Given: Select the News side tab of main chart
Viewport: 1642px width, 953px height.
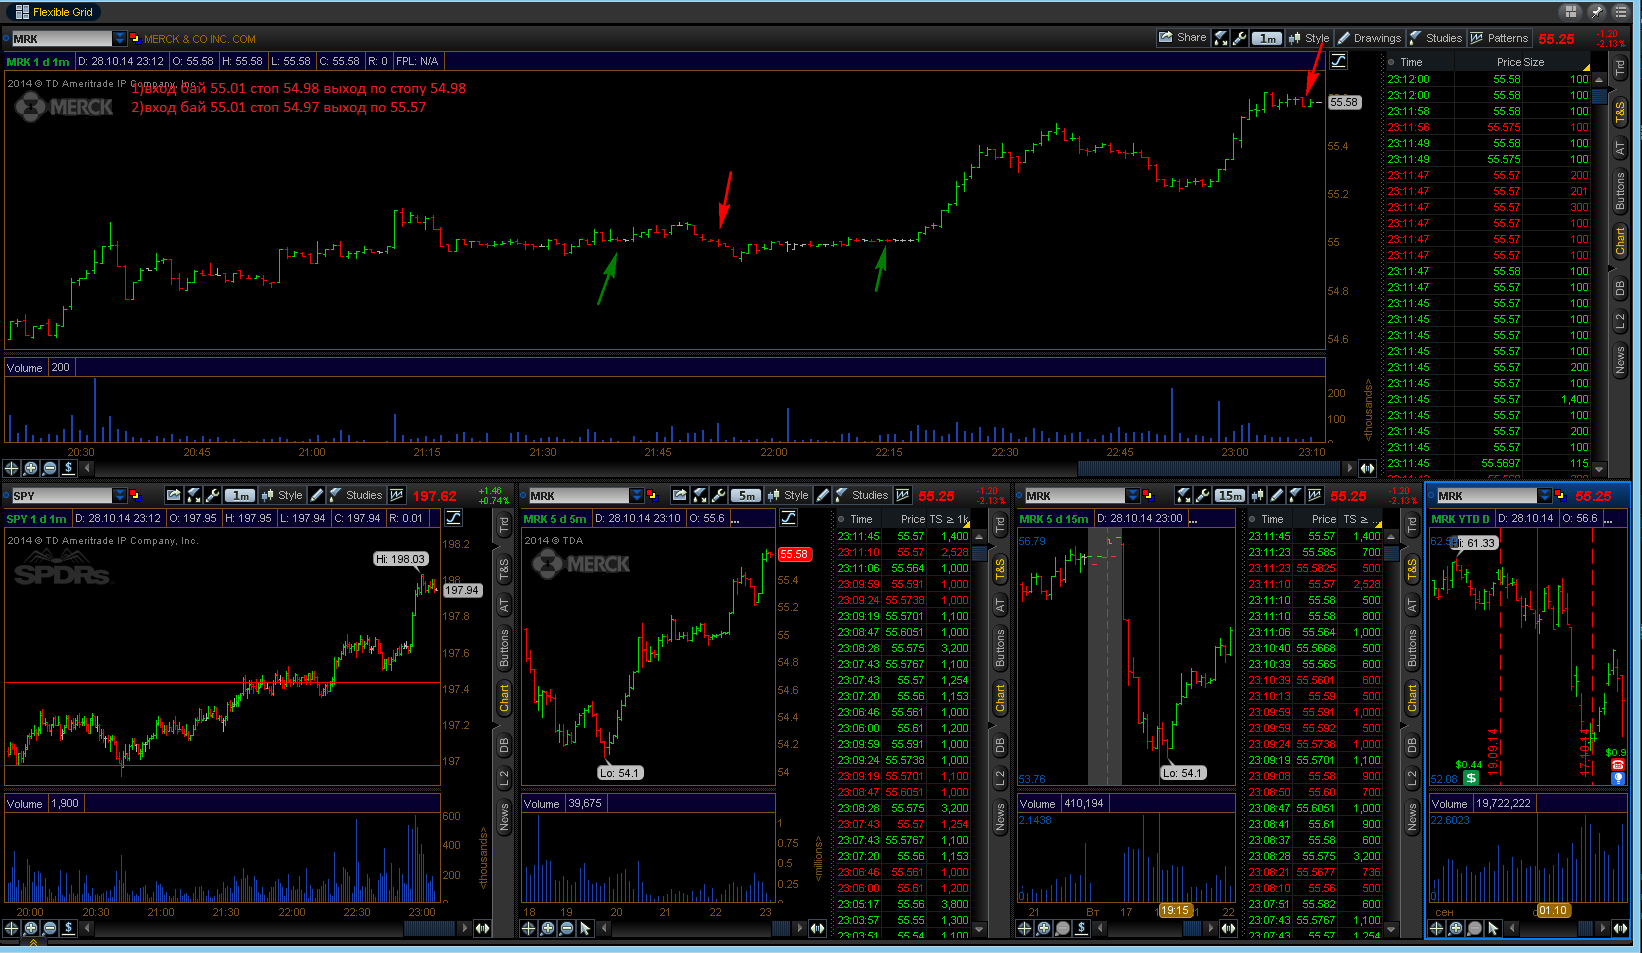Looking at the screenshot, I should pyautogui.click(x=1621, y=360).
